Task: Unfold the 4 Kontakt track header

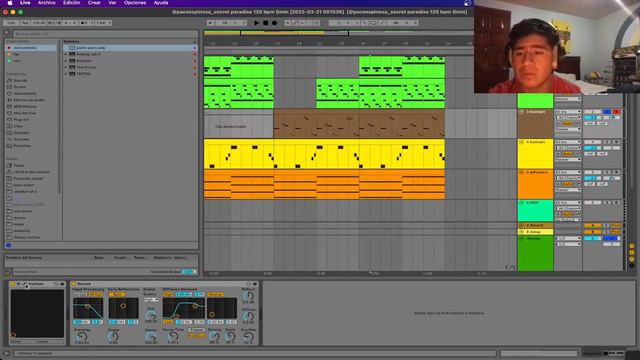Action: [x=522, y=142]
